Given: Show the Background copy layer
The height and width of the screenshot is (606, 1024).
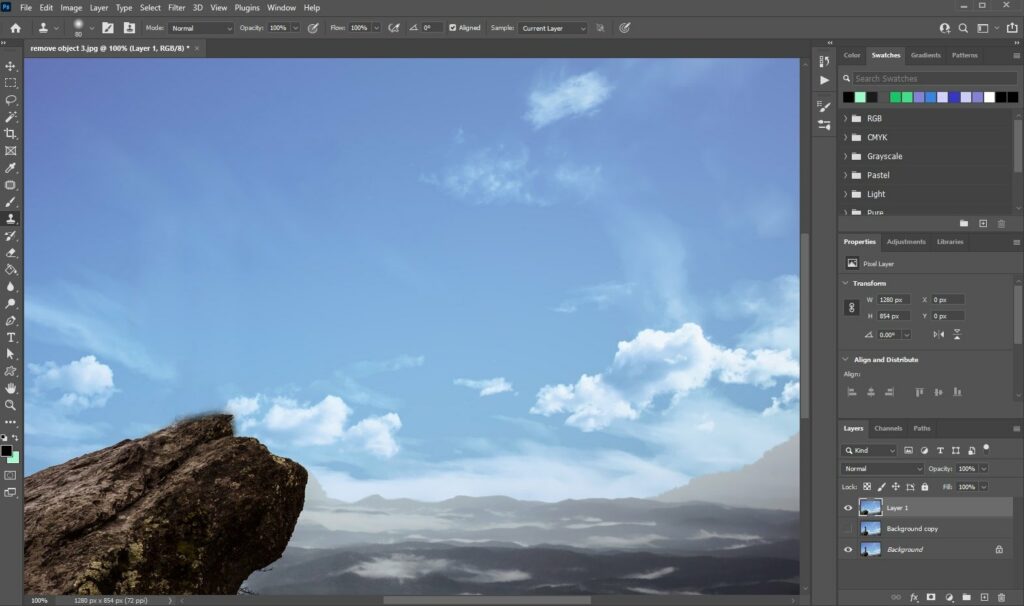Looking at the screenshot, I should [x=848, y=528].
